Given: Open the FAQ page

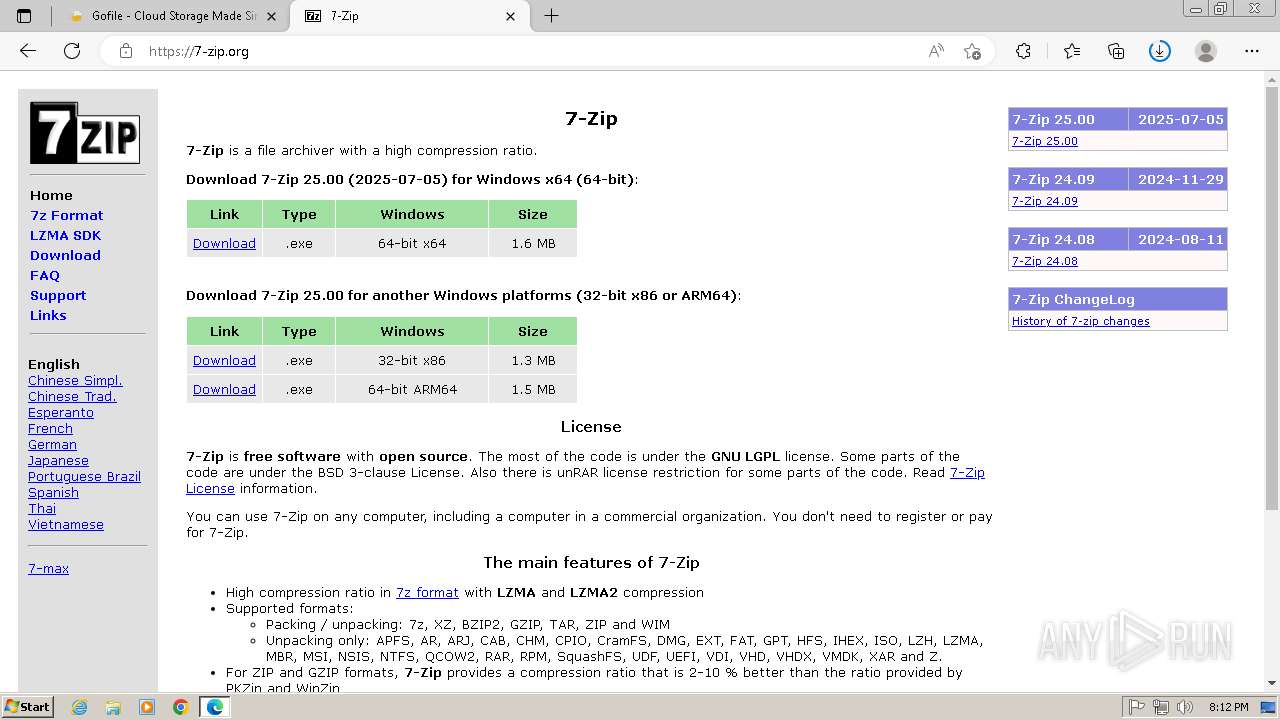Looking at the screenshot, I should coord(45,275).
